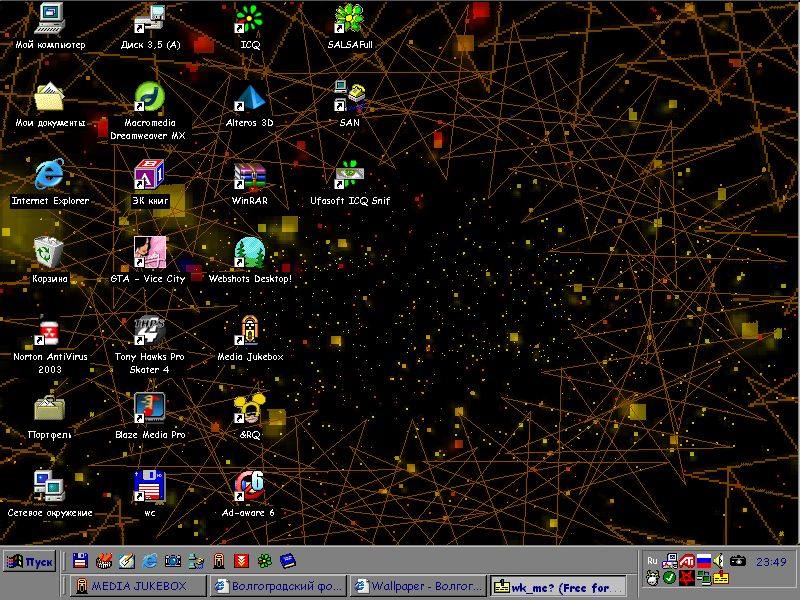Launch Internet Explorer from quick launch
Screen dimensions: 800x600
[x=149, y=561]
